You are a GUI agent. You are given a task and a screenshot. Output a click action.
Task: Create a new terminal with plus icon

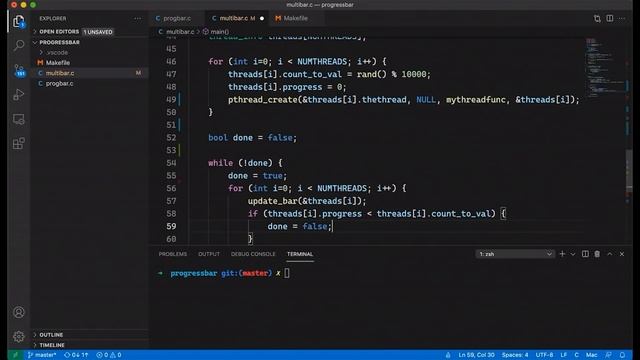click(562, 254)
